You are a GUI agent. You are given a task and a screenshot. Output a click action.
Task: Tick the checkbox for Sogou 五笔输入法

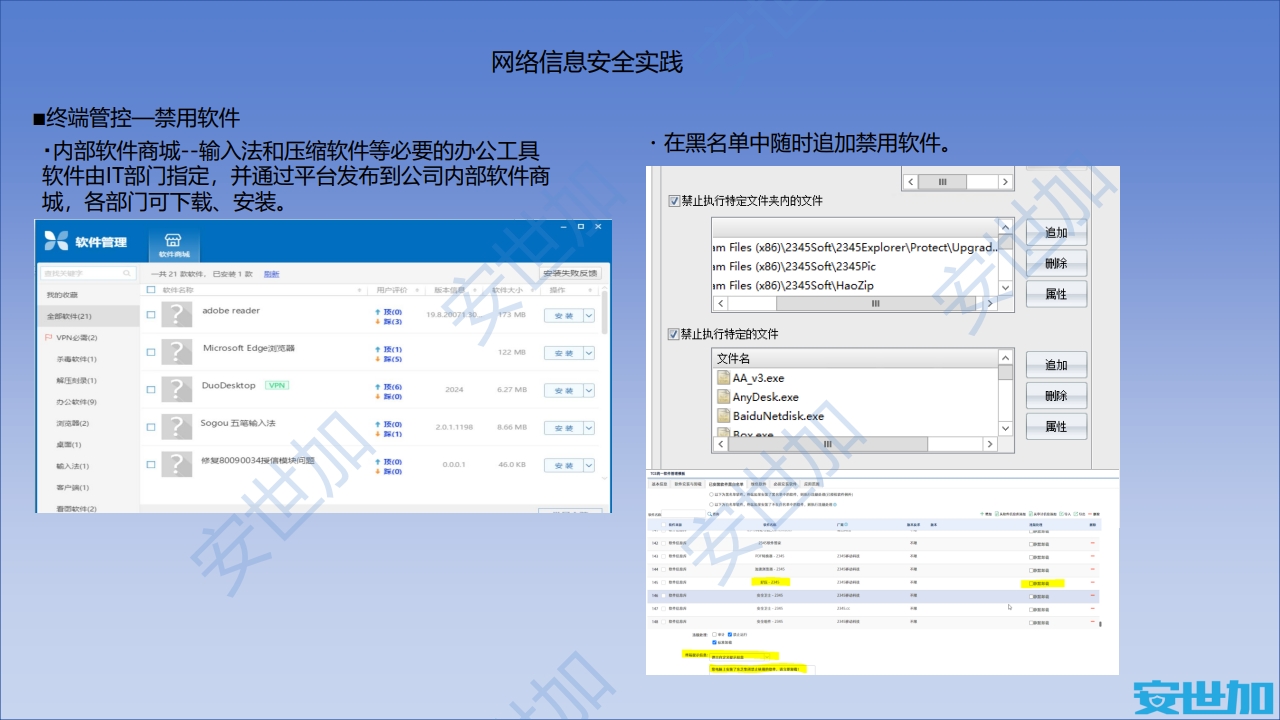click(x=151, y=427)
